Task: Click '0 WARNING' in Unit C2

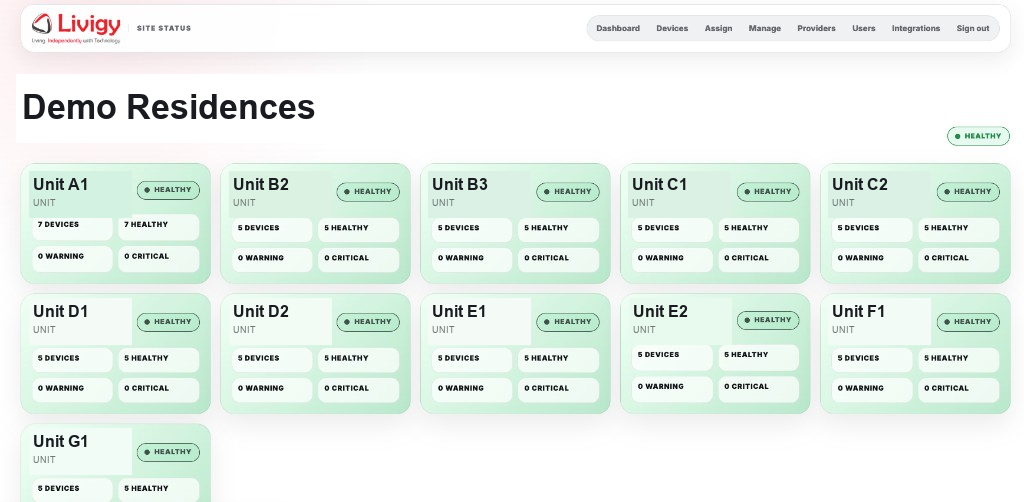Action: [x=872, y=260]
